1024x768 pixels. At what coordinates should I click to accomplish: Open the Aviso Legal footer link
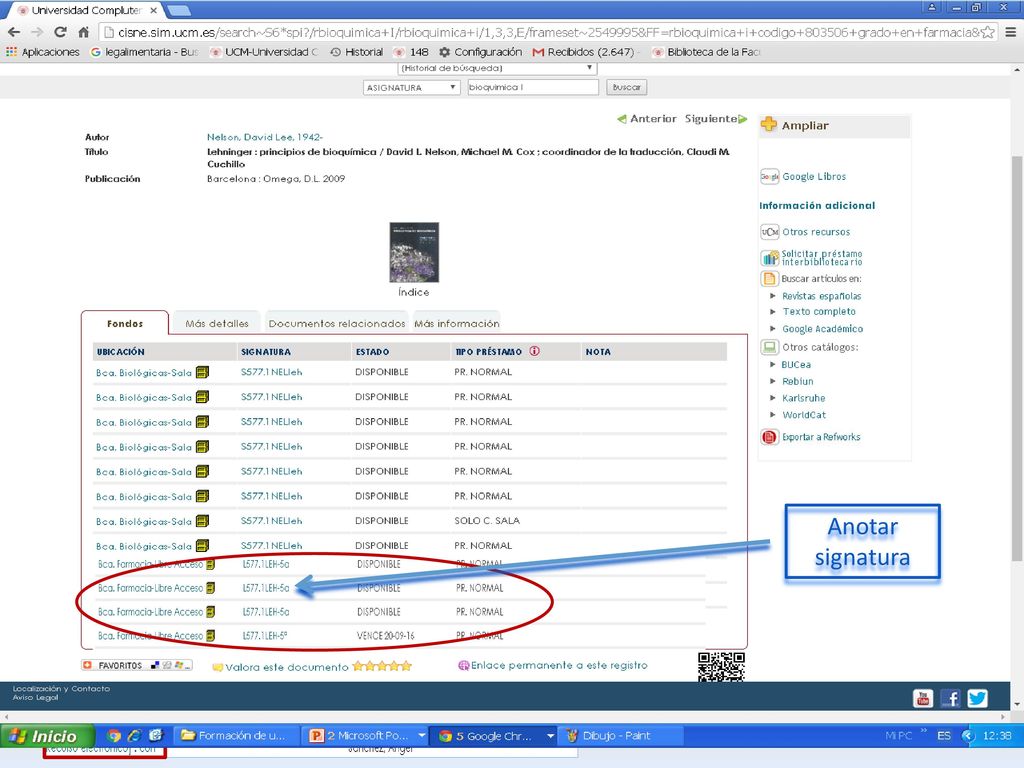tap(35, 697)
